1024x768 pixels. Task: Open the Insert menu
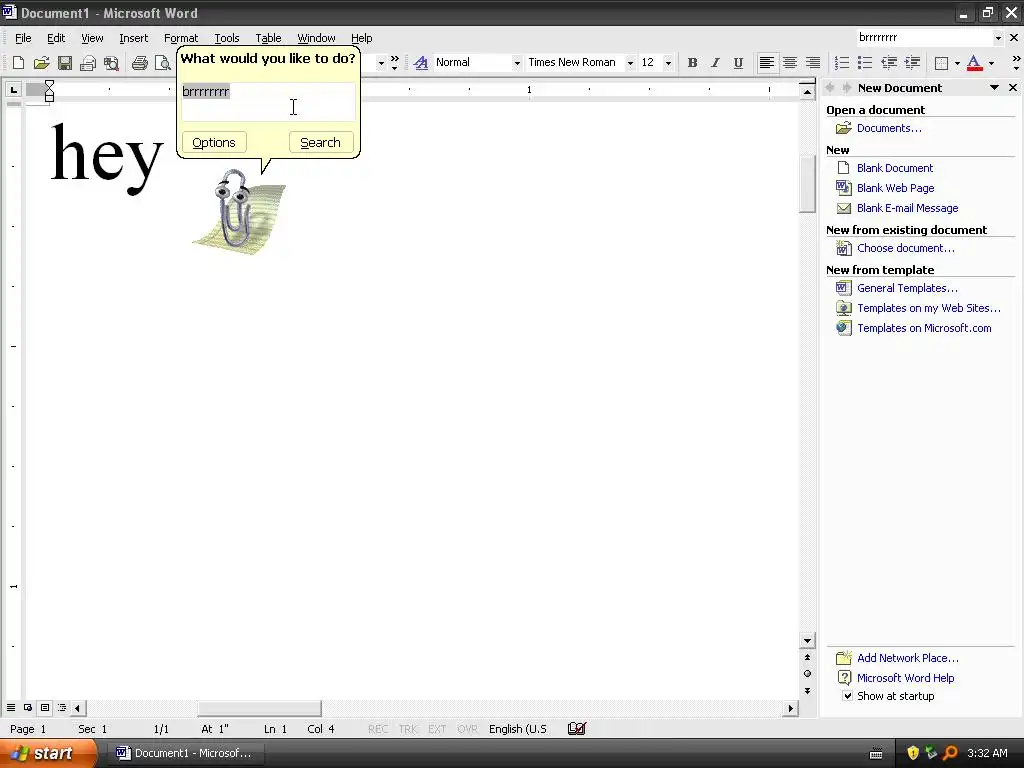pos(133,38)
